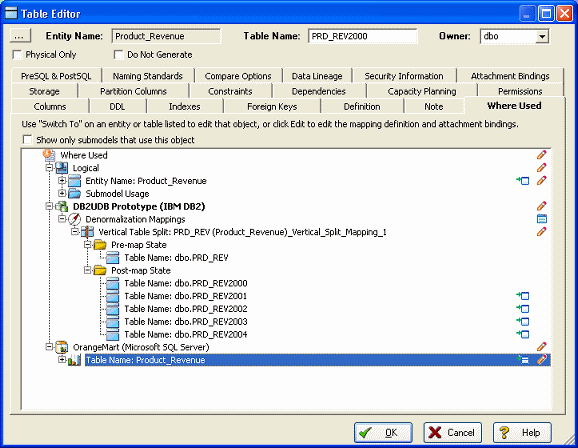Select the Table Name: dbo.PRD_REV row
Viewport: 578px width, 448px height.
tap(176, 257)
